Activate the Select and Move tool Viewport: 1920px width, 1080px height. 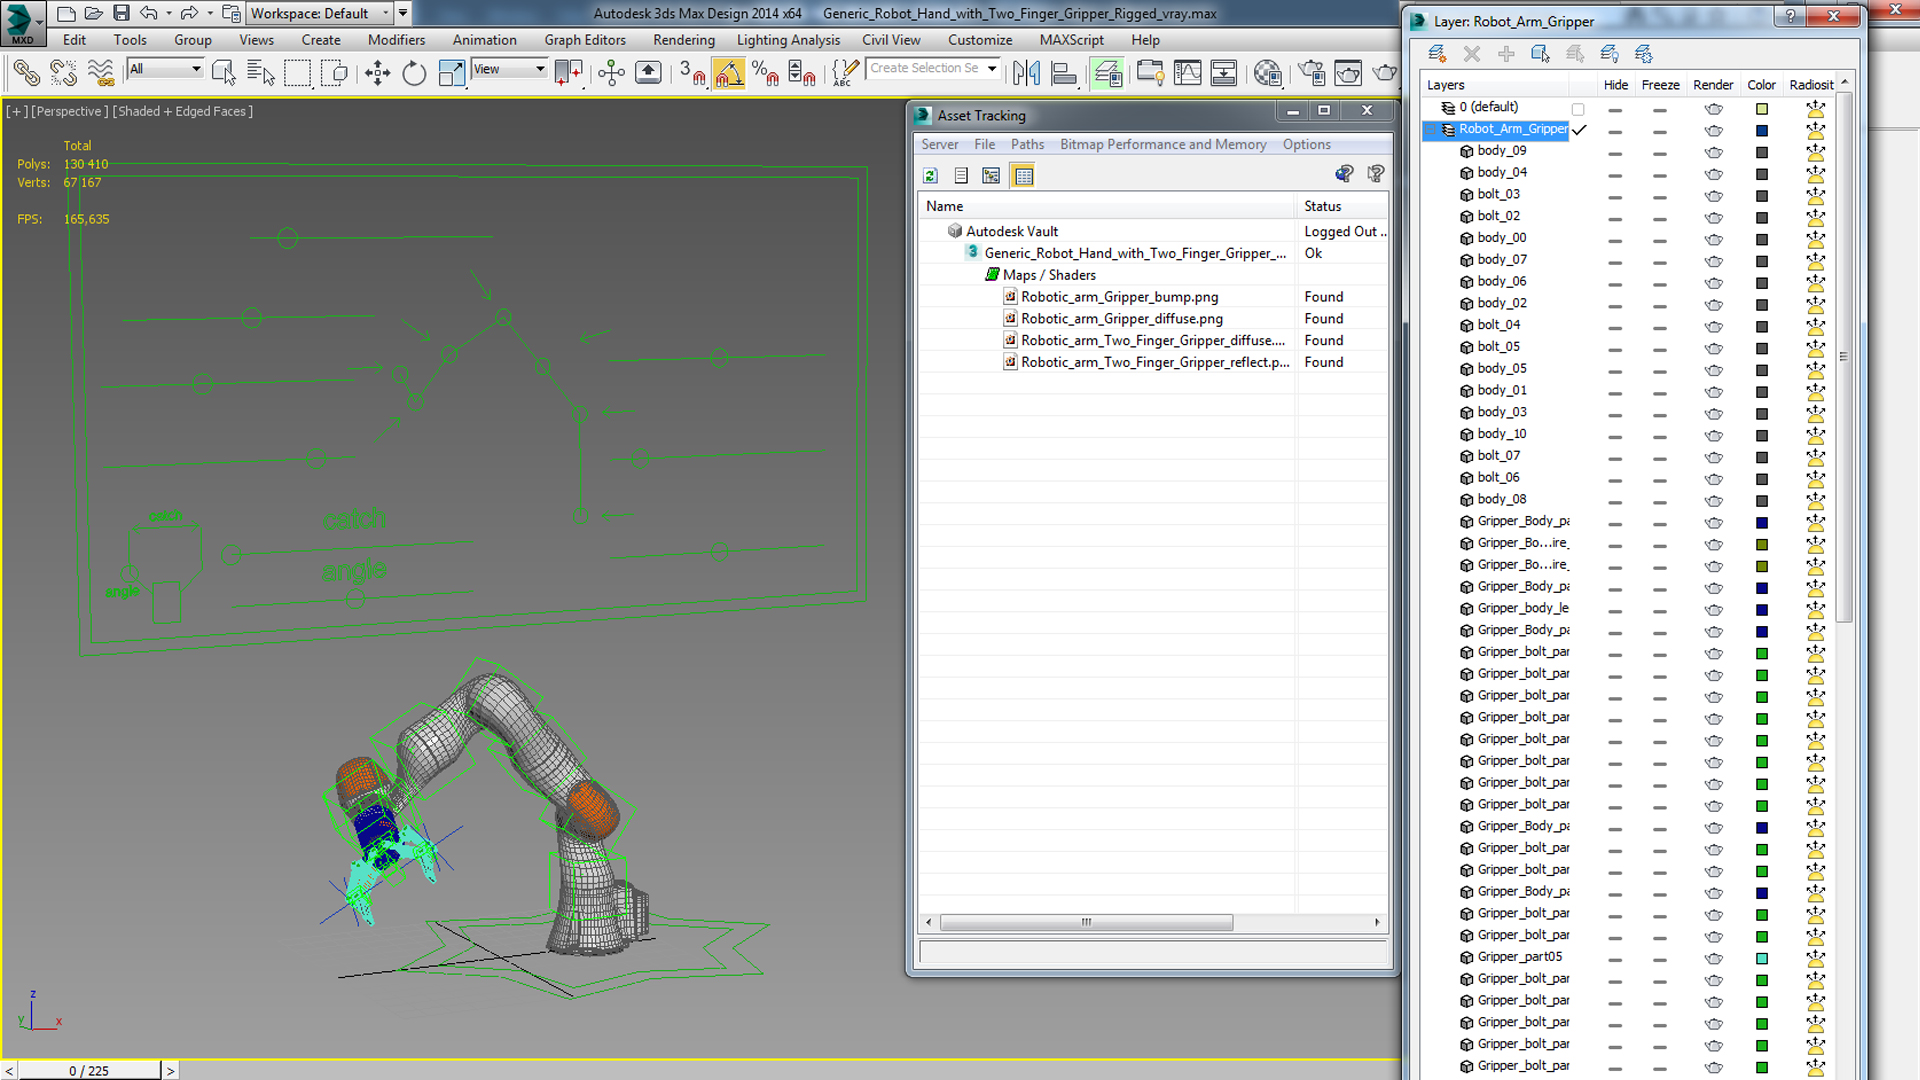[377, 72]
